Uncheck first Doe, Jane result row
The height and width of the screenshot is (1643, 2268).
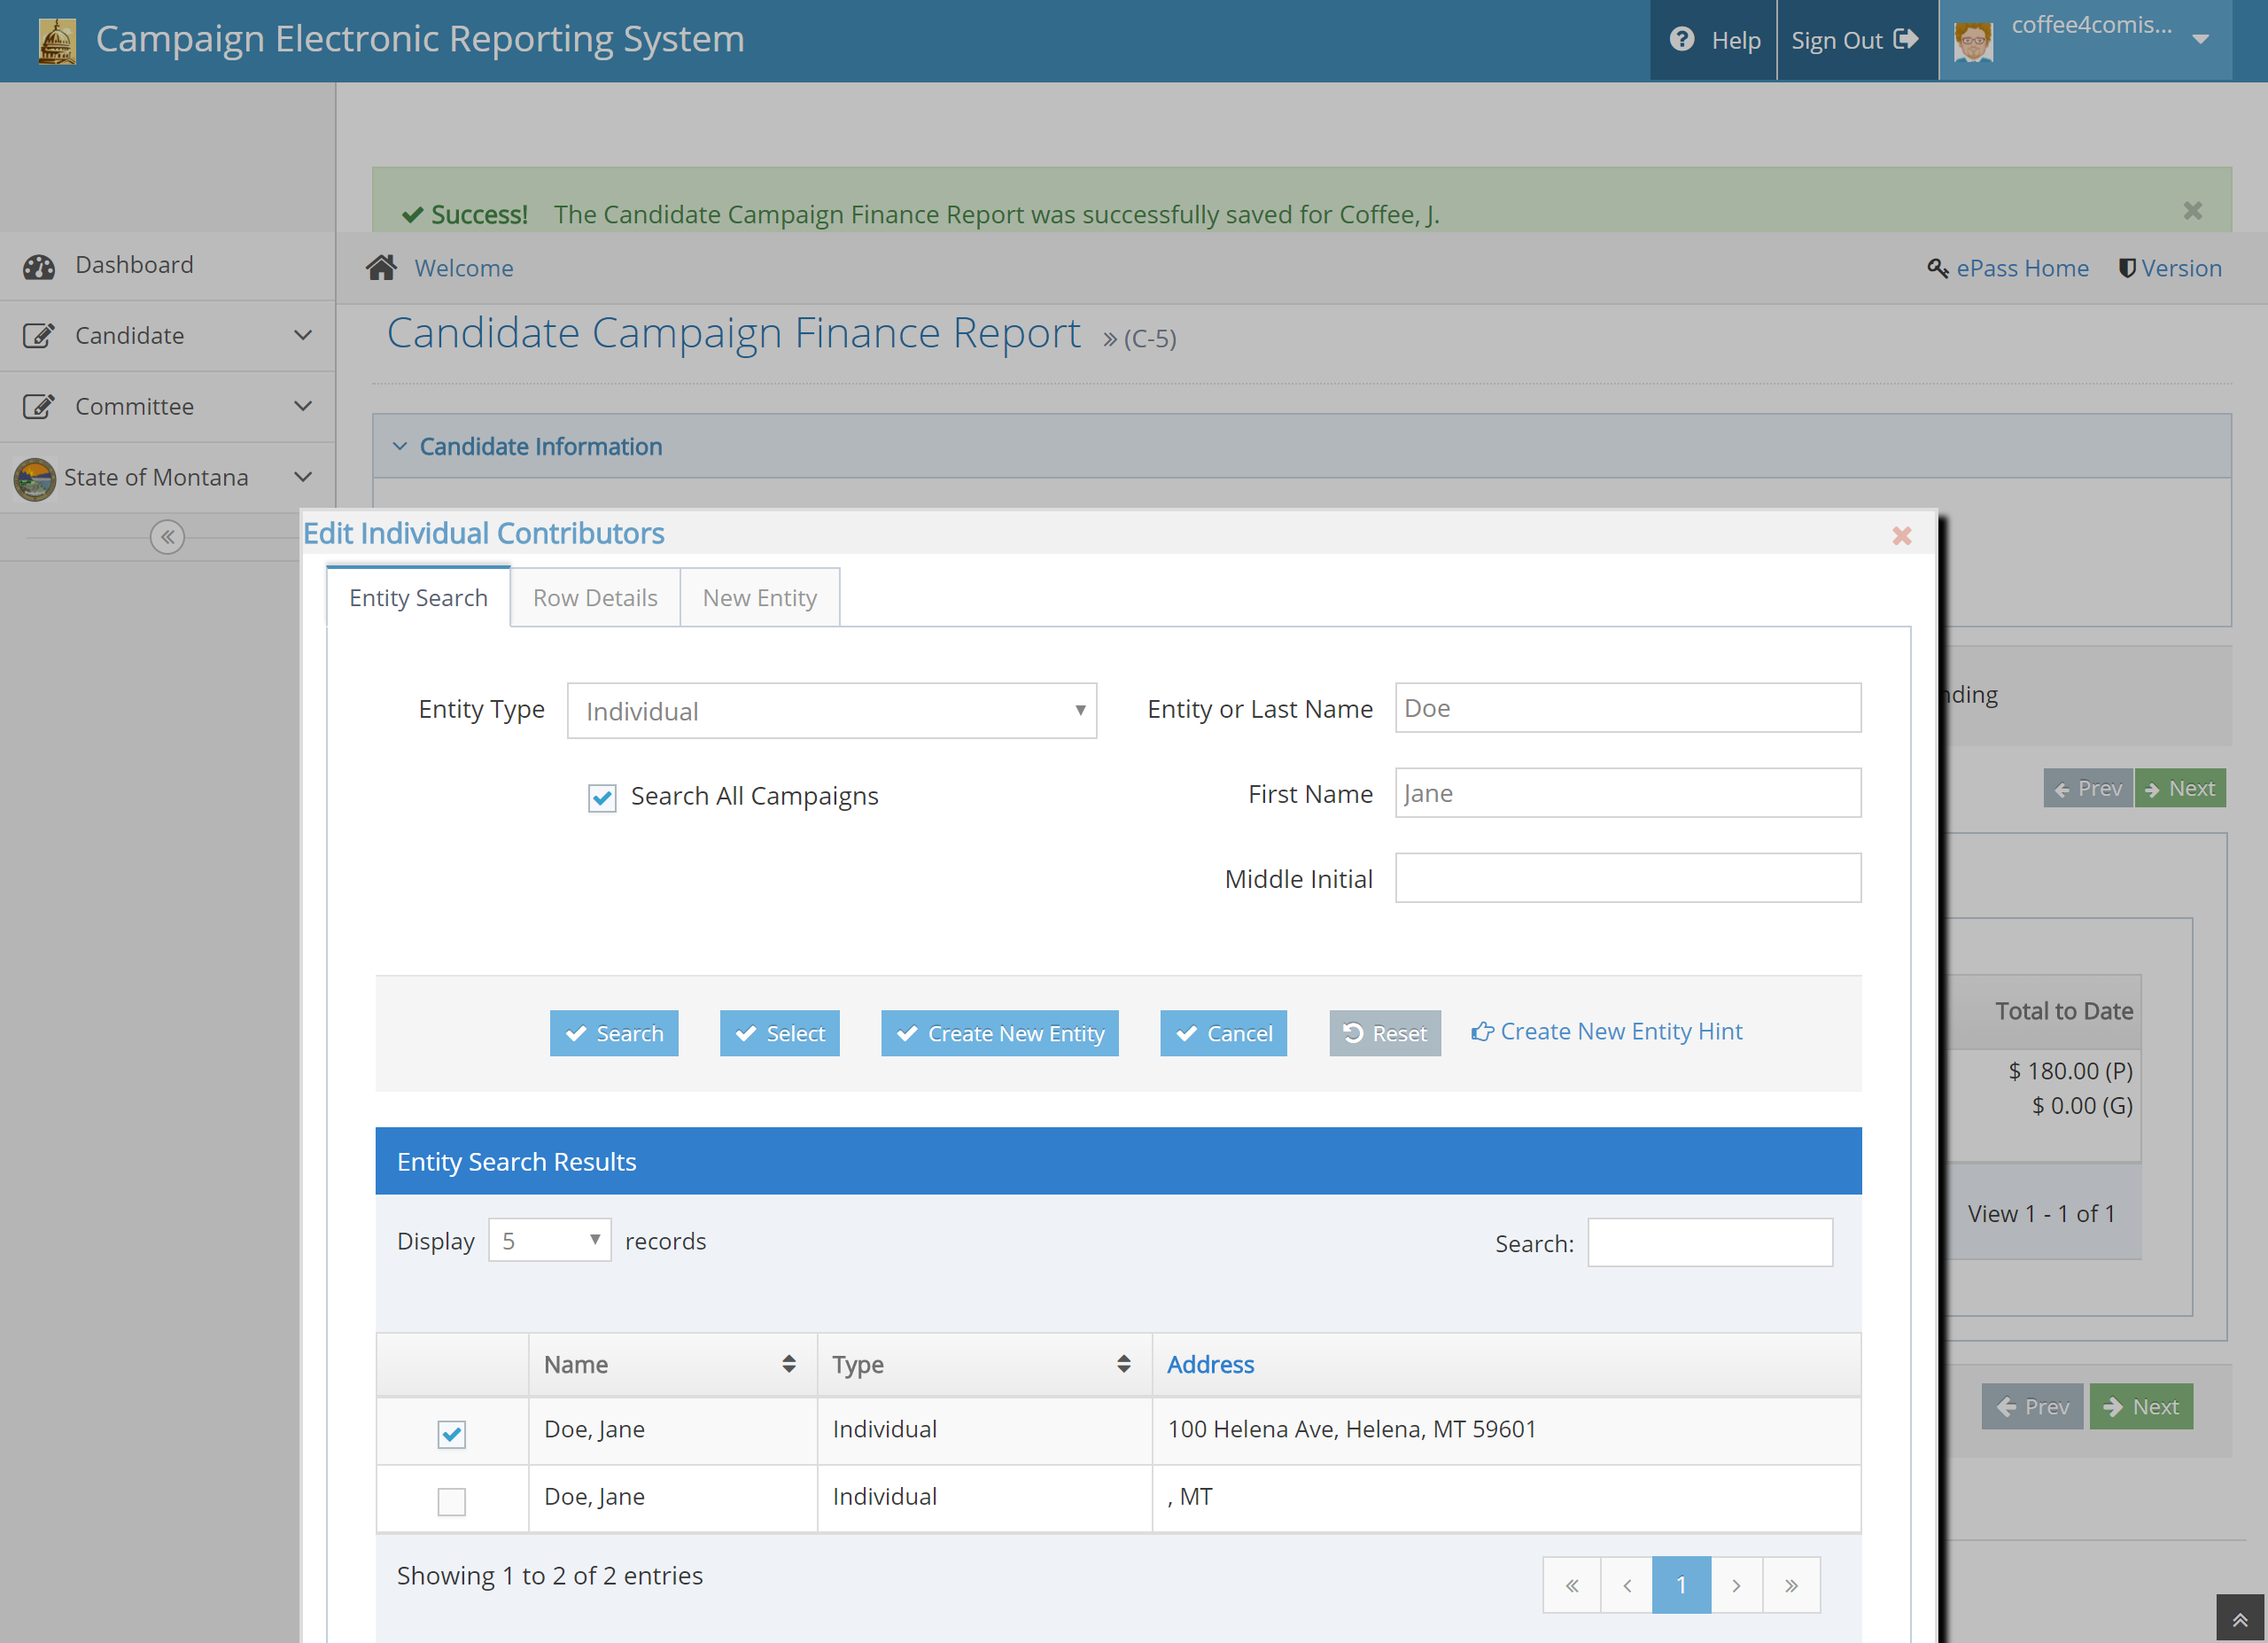pyautogui.click(x=452, y=1433)
